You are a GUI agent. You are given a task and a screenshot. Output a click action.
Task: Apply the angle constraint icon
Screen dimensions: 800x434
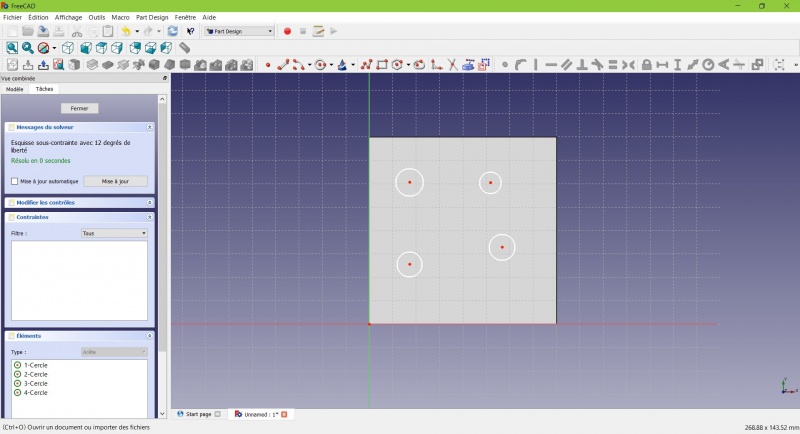[x=723, y=65]
